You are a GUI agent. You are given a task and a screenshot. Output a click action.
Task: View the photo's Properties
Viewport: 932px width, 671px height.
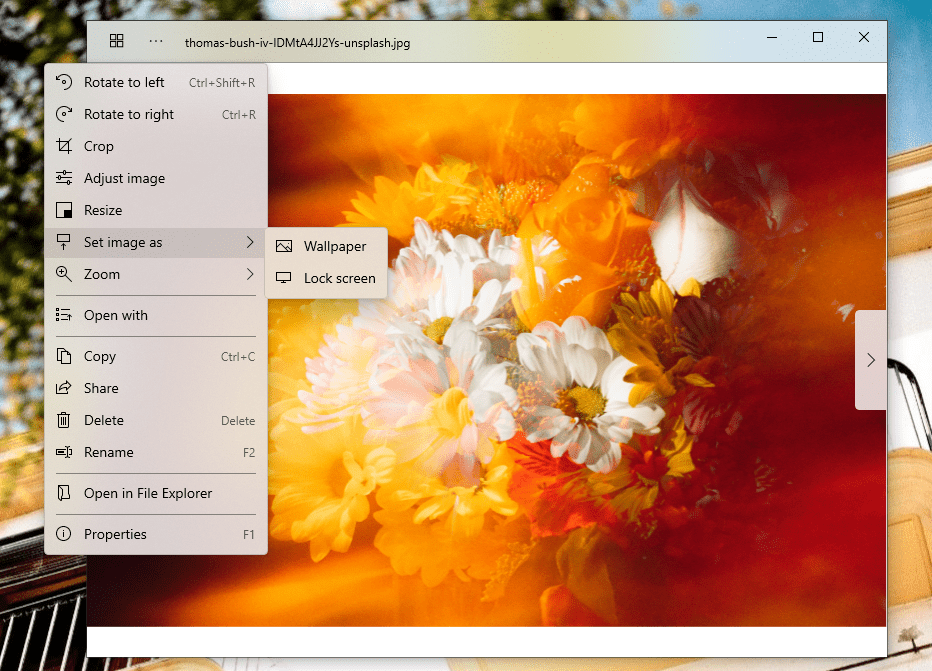click(x=113, y=534)
